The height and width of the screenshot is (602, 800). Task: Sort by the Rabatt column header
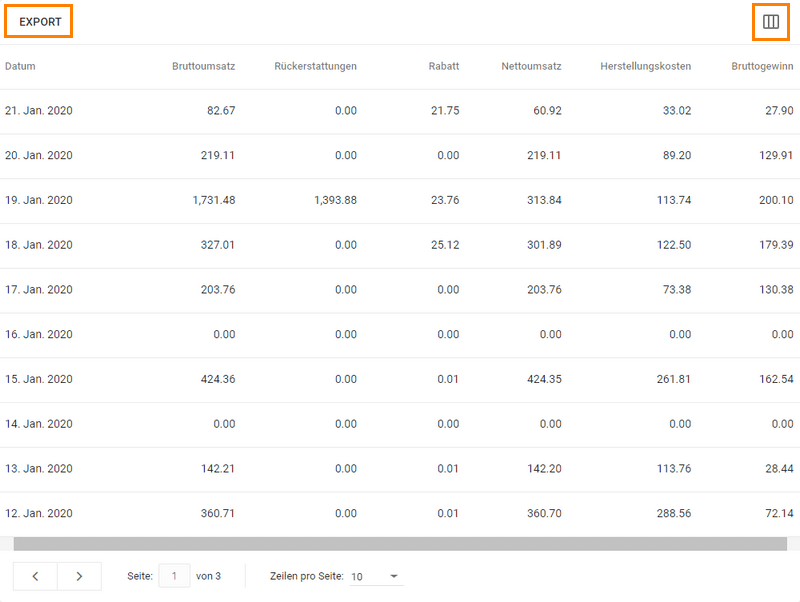tap(444, 67)
